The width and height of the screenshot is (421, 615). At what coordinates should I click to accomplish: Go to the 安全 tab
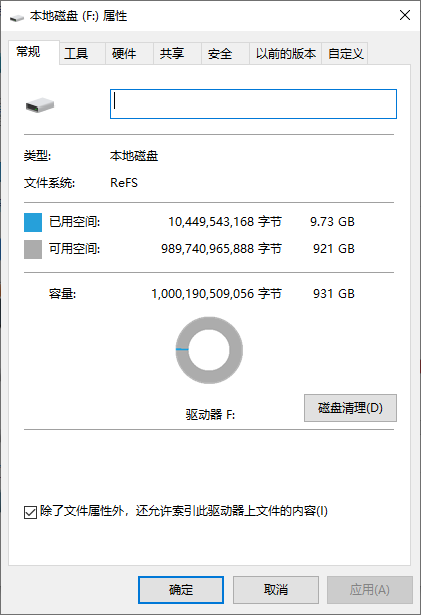[225, 53]
